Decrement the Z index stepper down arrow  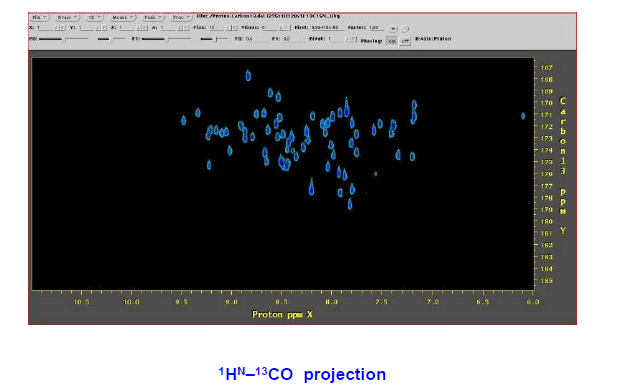(145, 28)
